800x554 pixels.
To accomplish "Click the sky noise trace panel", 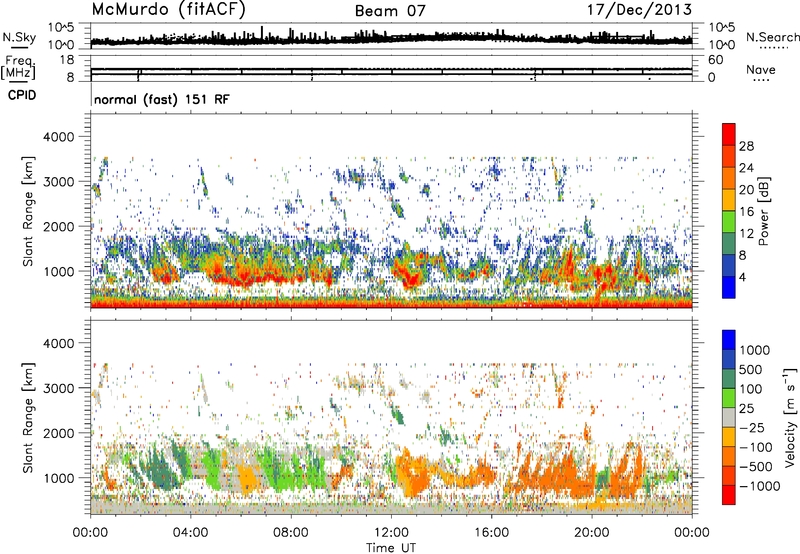I will 391,36.
